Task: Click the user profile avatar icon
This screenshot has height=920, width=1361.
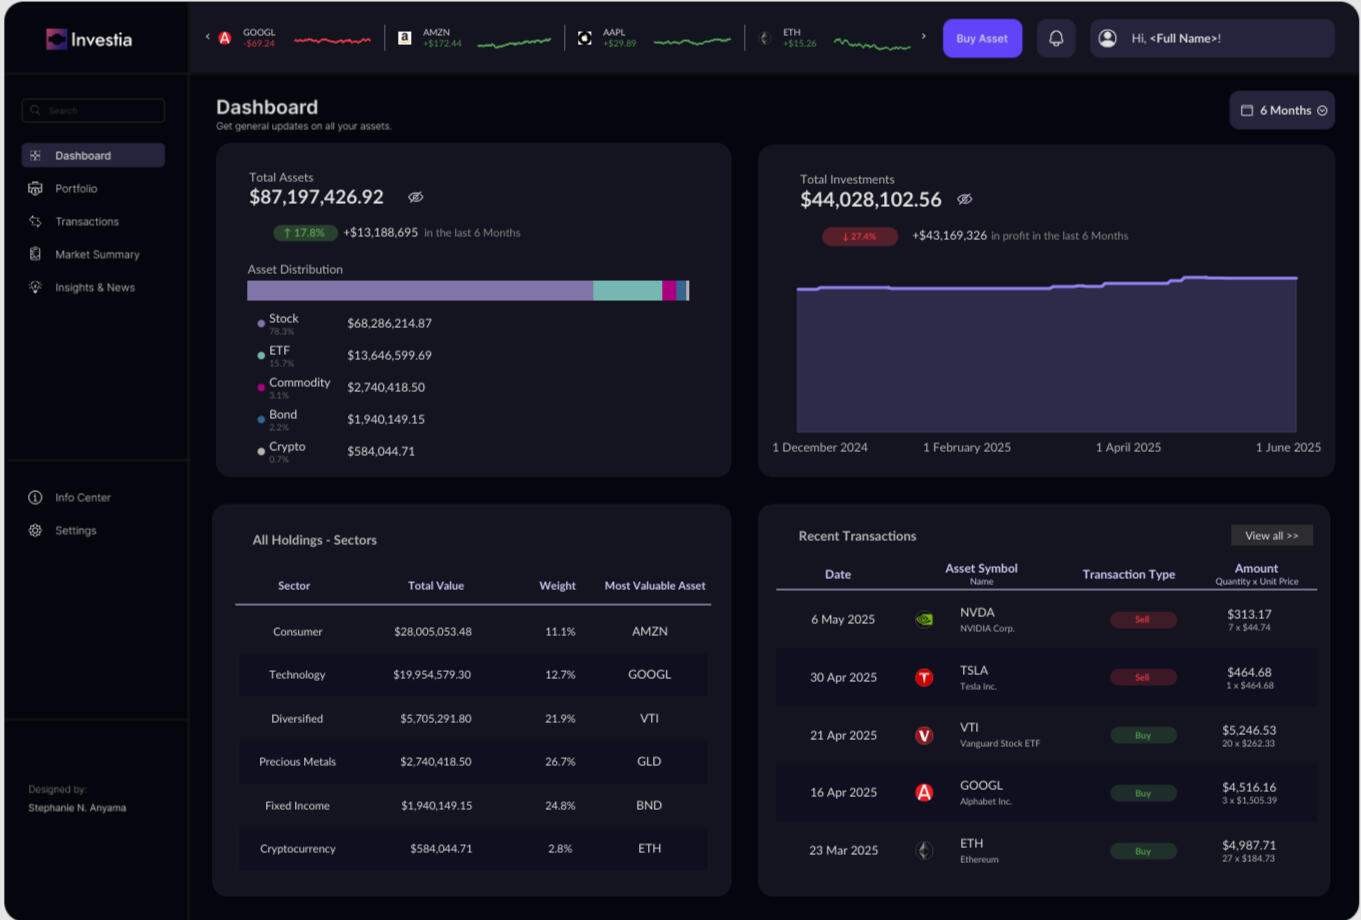Action: (x=1107, y=38)
